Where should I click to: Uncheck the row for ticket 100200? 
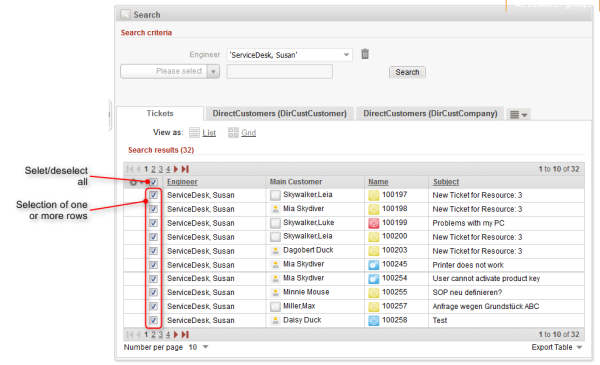(153, 237)
